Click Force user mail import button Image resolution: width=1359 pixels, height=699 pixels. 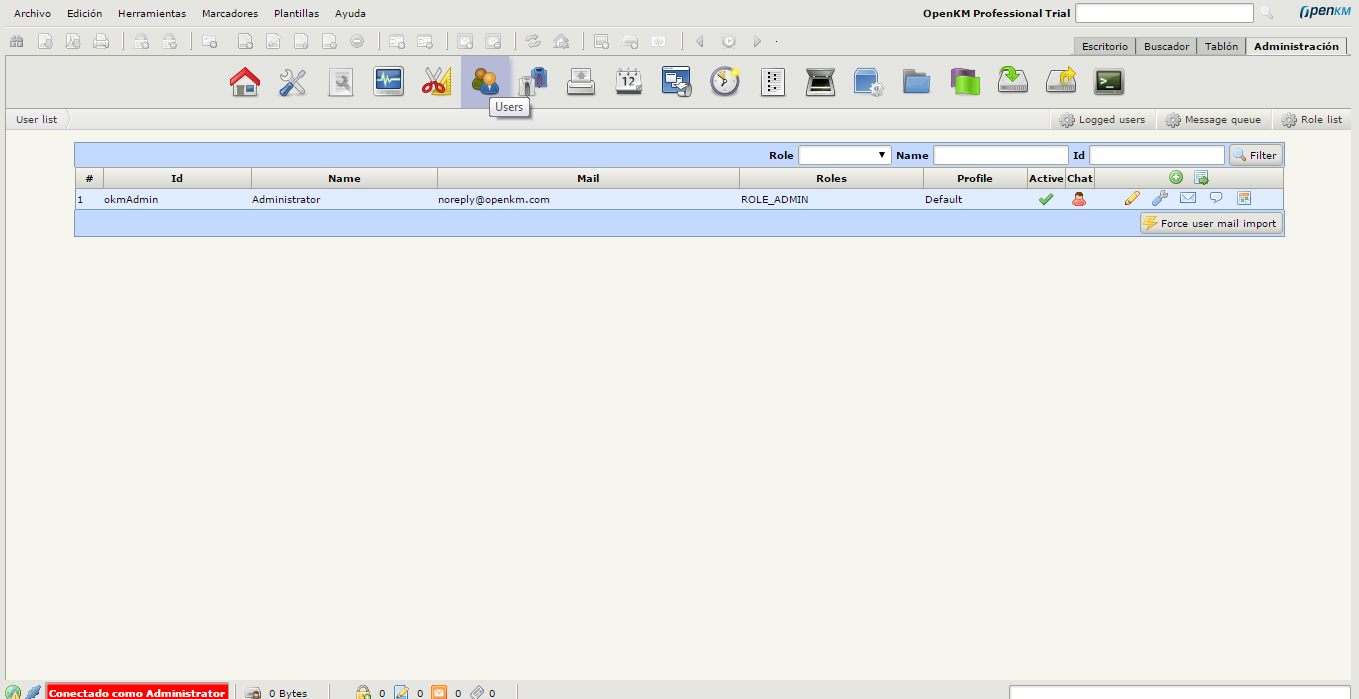(1211, 223)
